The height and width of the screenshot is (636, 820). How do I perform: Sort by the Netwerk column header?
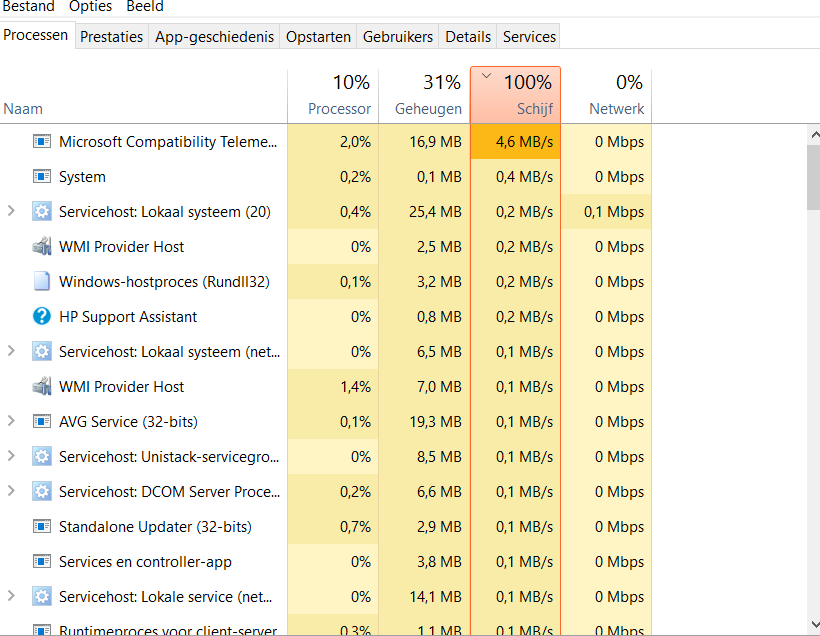[606, 96]
